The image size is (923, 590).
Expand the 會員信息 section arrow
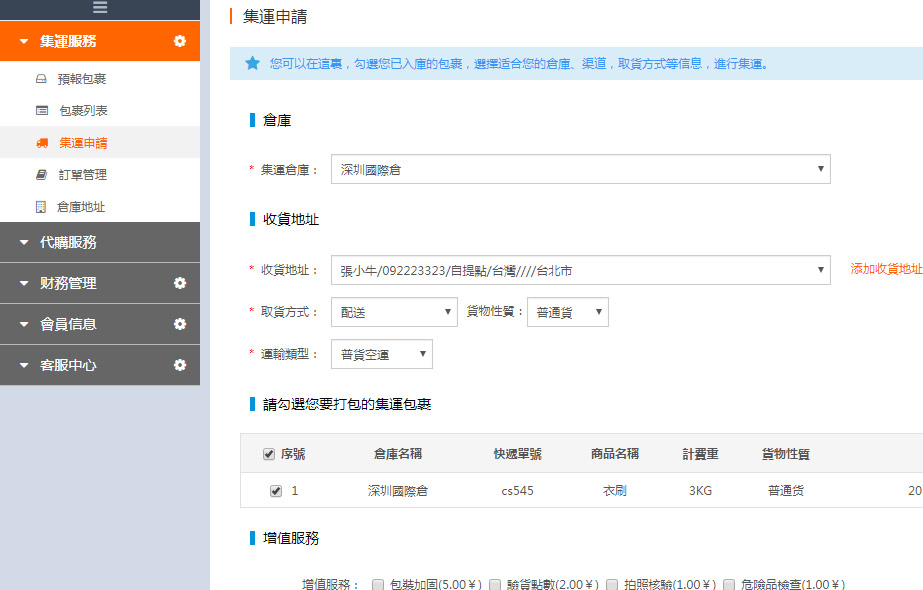click(x=24, y=324)
